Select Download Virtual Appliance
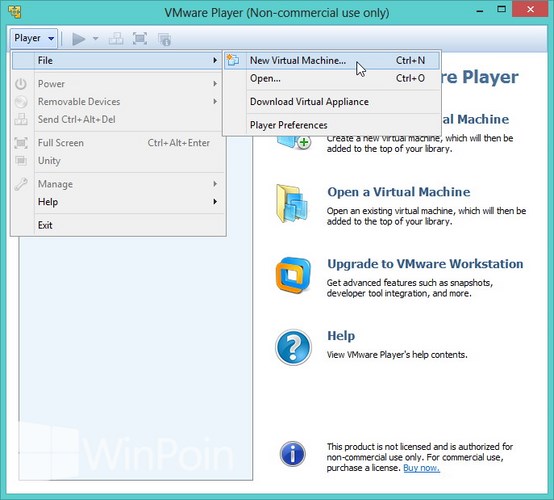Image resolution: width=554 pixels, height=500 pixels. coord(332,102)
